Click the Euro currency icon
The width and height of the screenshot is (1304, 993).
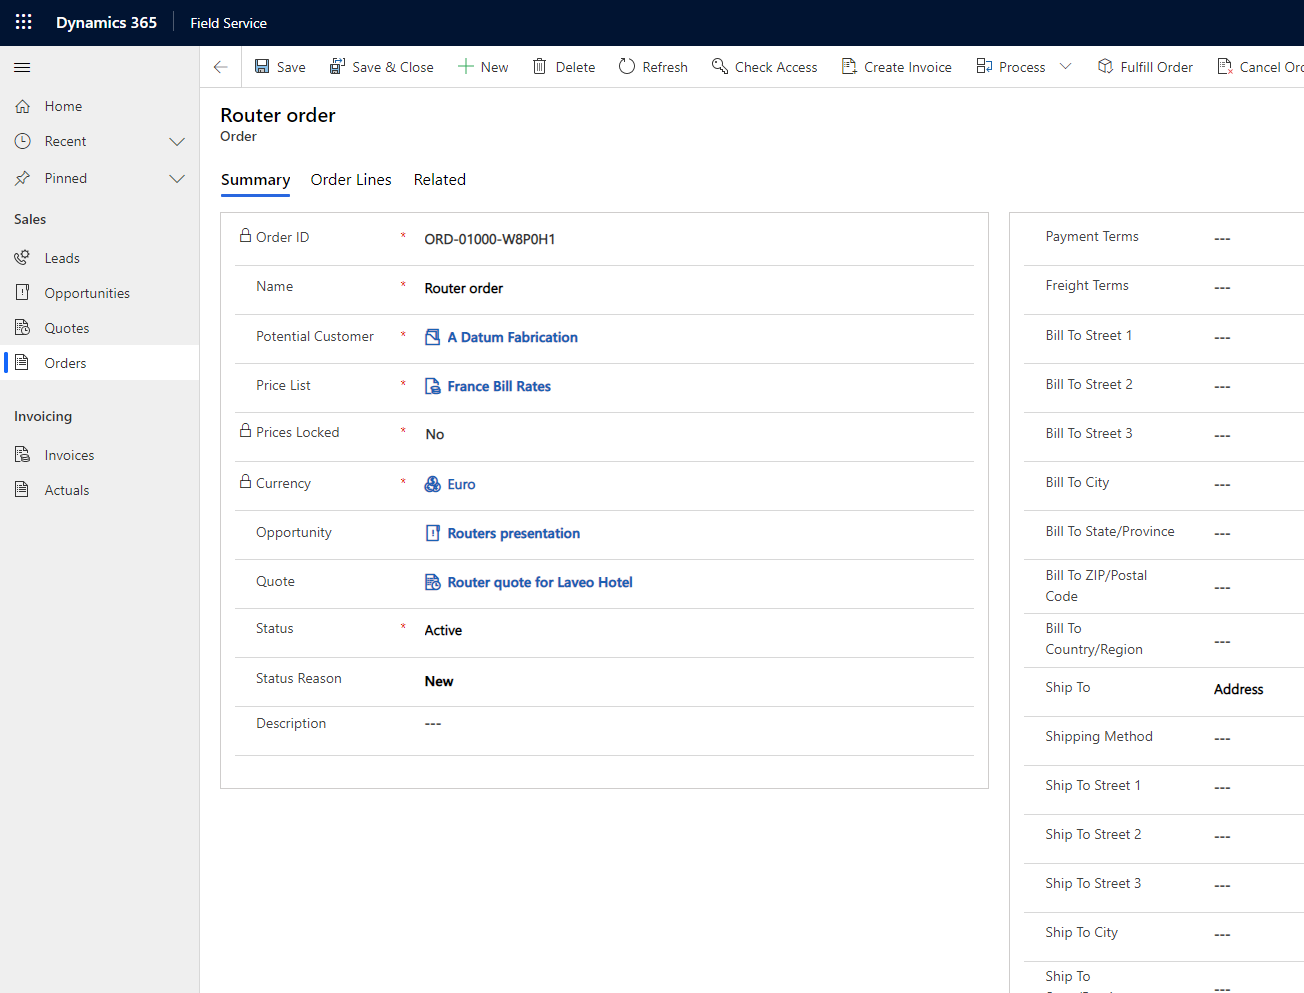coord(432,484)
